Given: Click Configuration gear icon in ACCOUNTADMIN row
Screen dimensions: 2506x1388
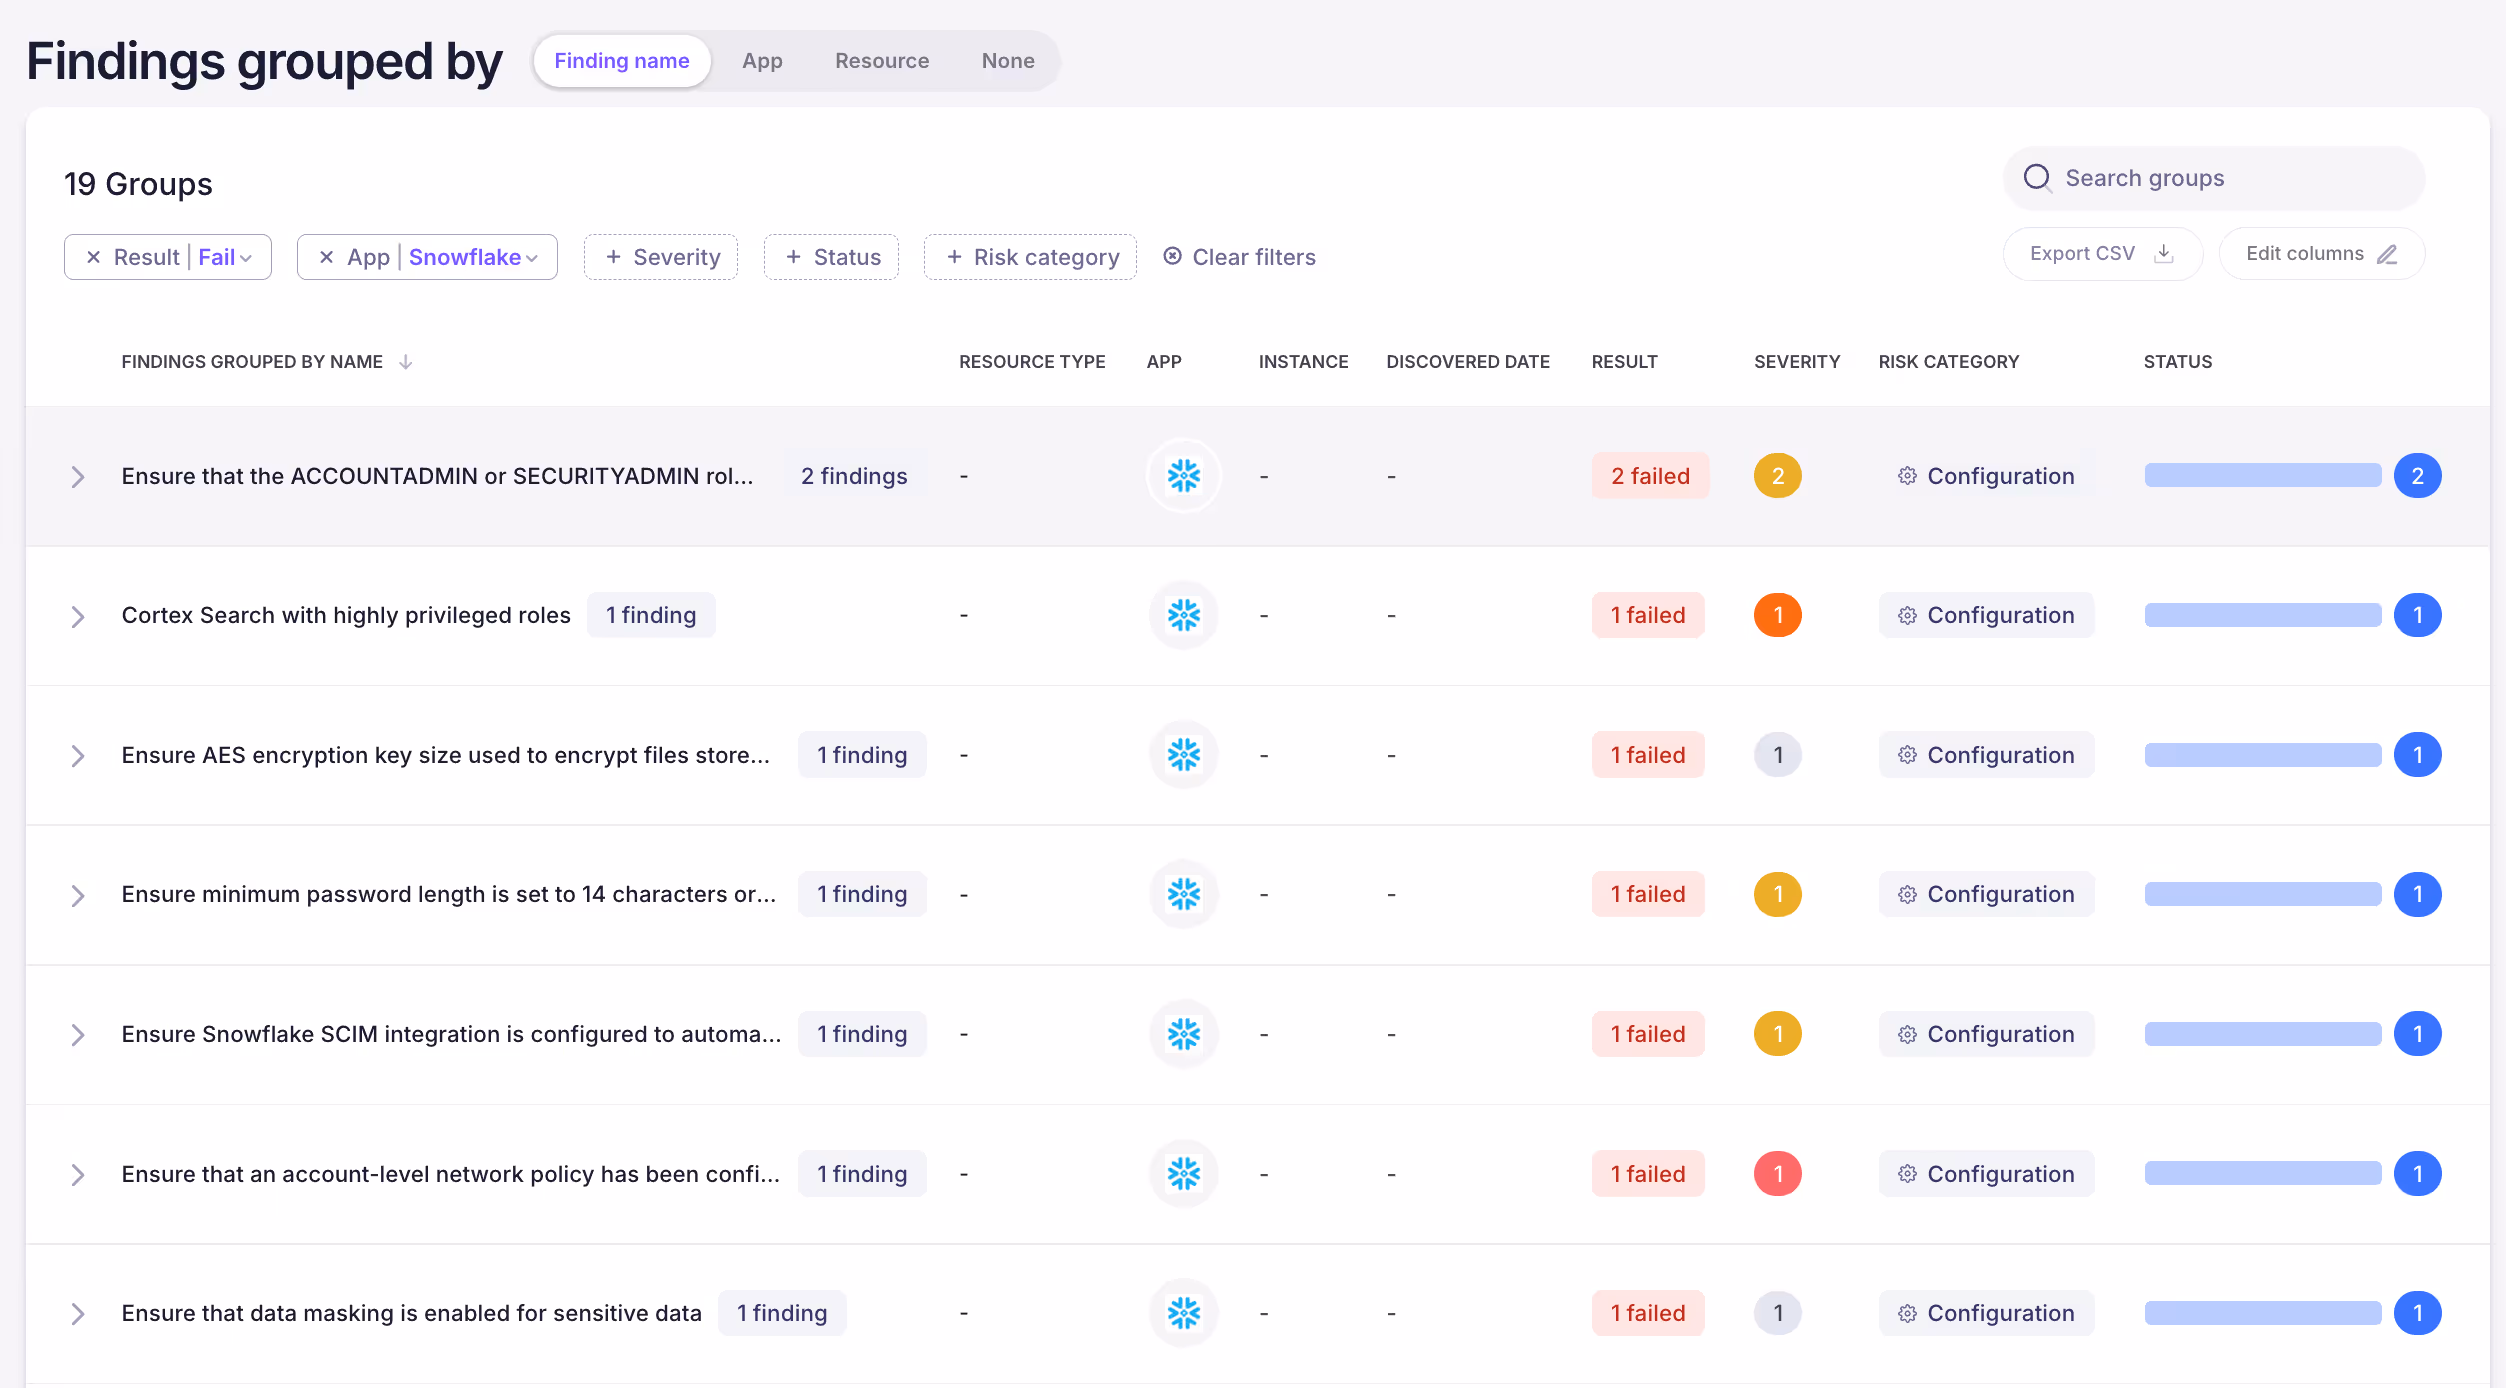Looking at the screenshot, I should coord(1907,476).
